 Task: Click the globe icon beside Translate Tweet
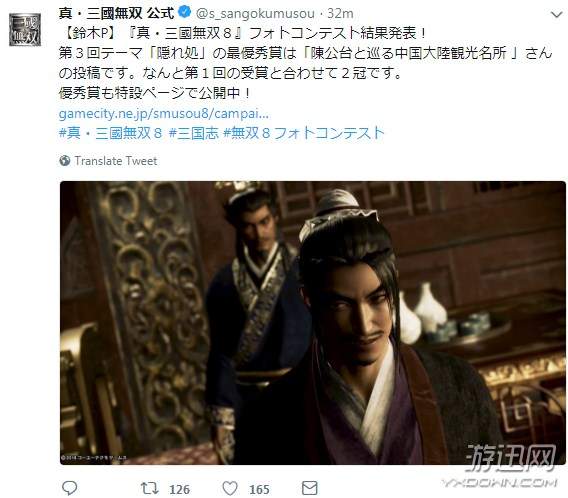(x=64, y=160)
